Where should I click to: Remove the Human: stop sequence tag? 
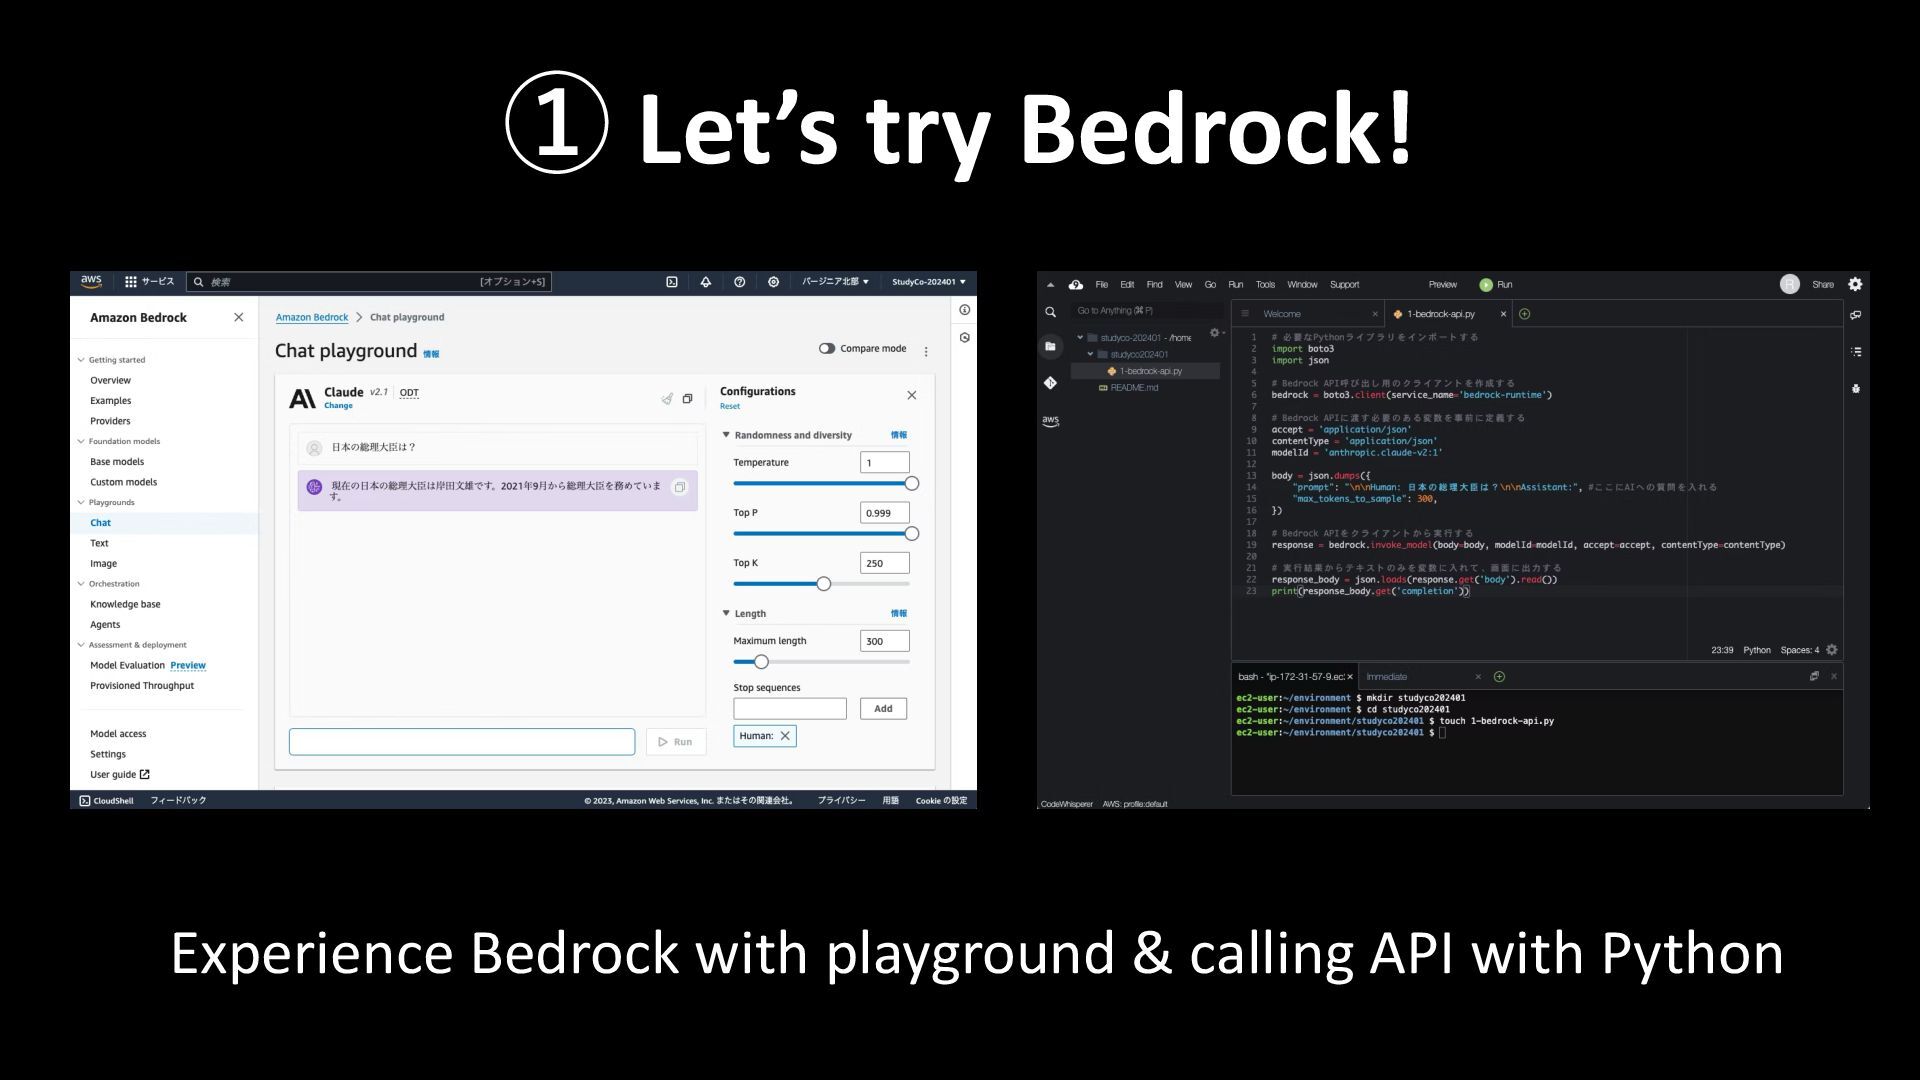click(785, 736)
